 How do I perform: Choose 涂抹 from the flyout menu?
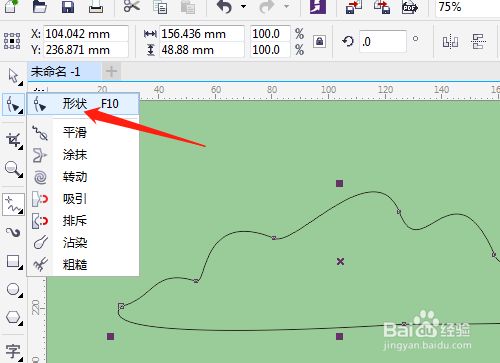point(83,155)
